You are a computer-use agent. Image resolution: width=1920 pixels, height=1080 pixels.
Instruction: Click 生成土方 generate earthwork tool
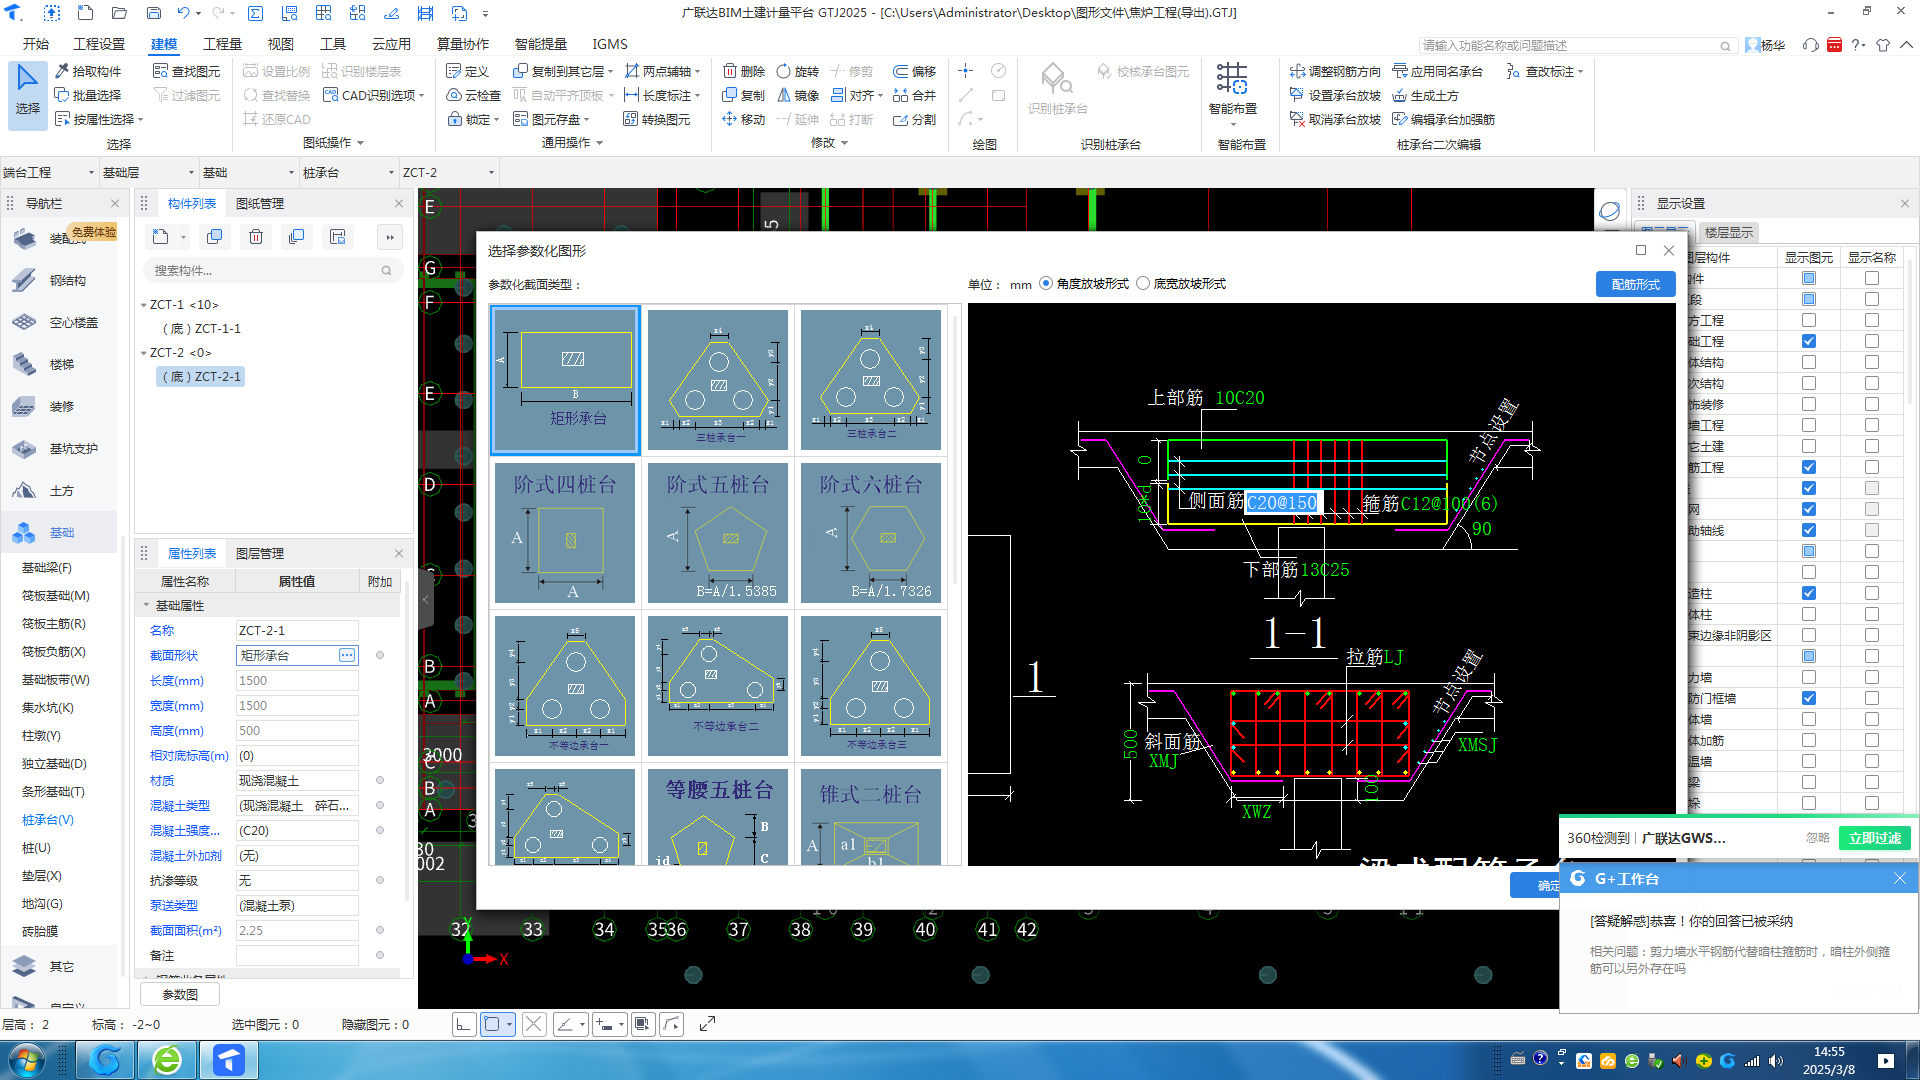tap(1425, 95)
